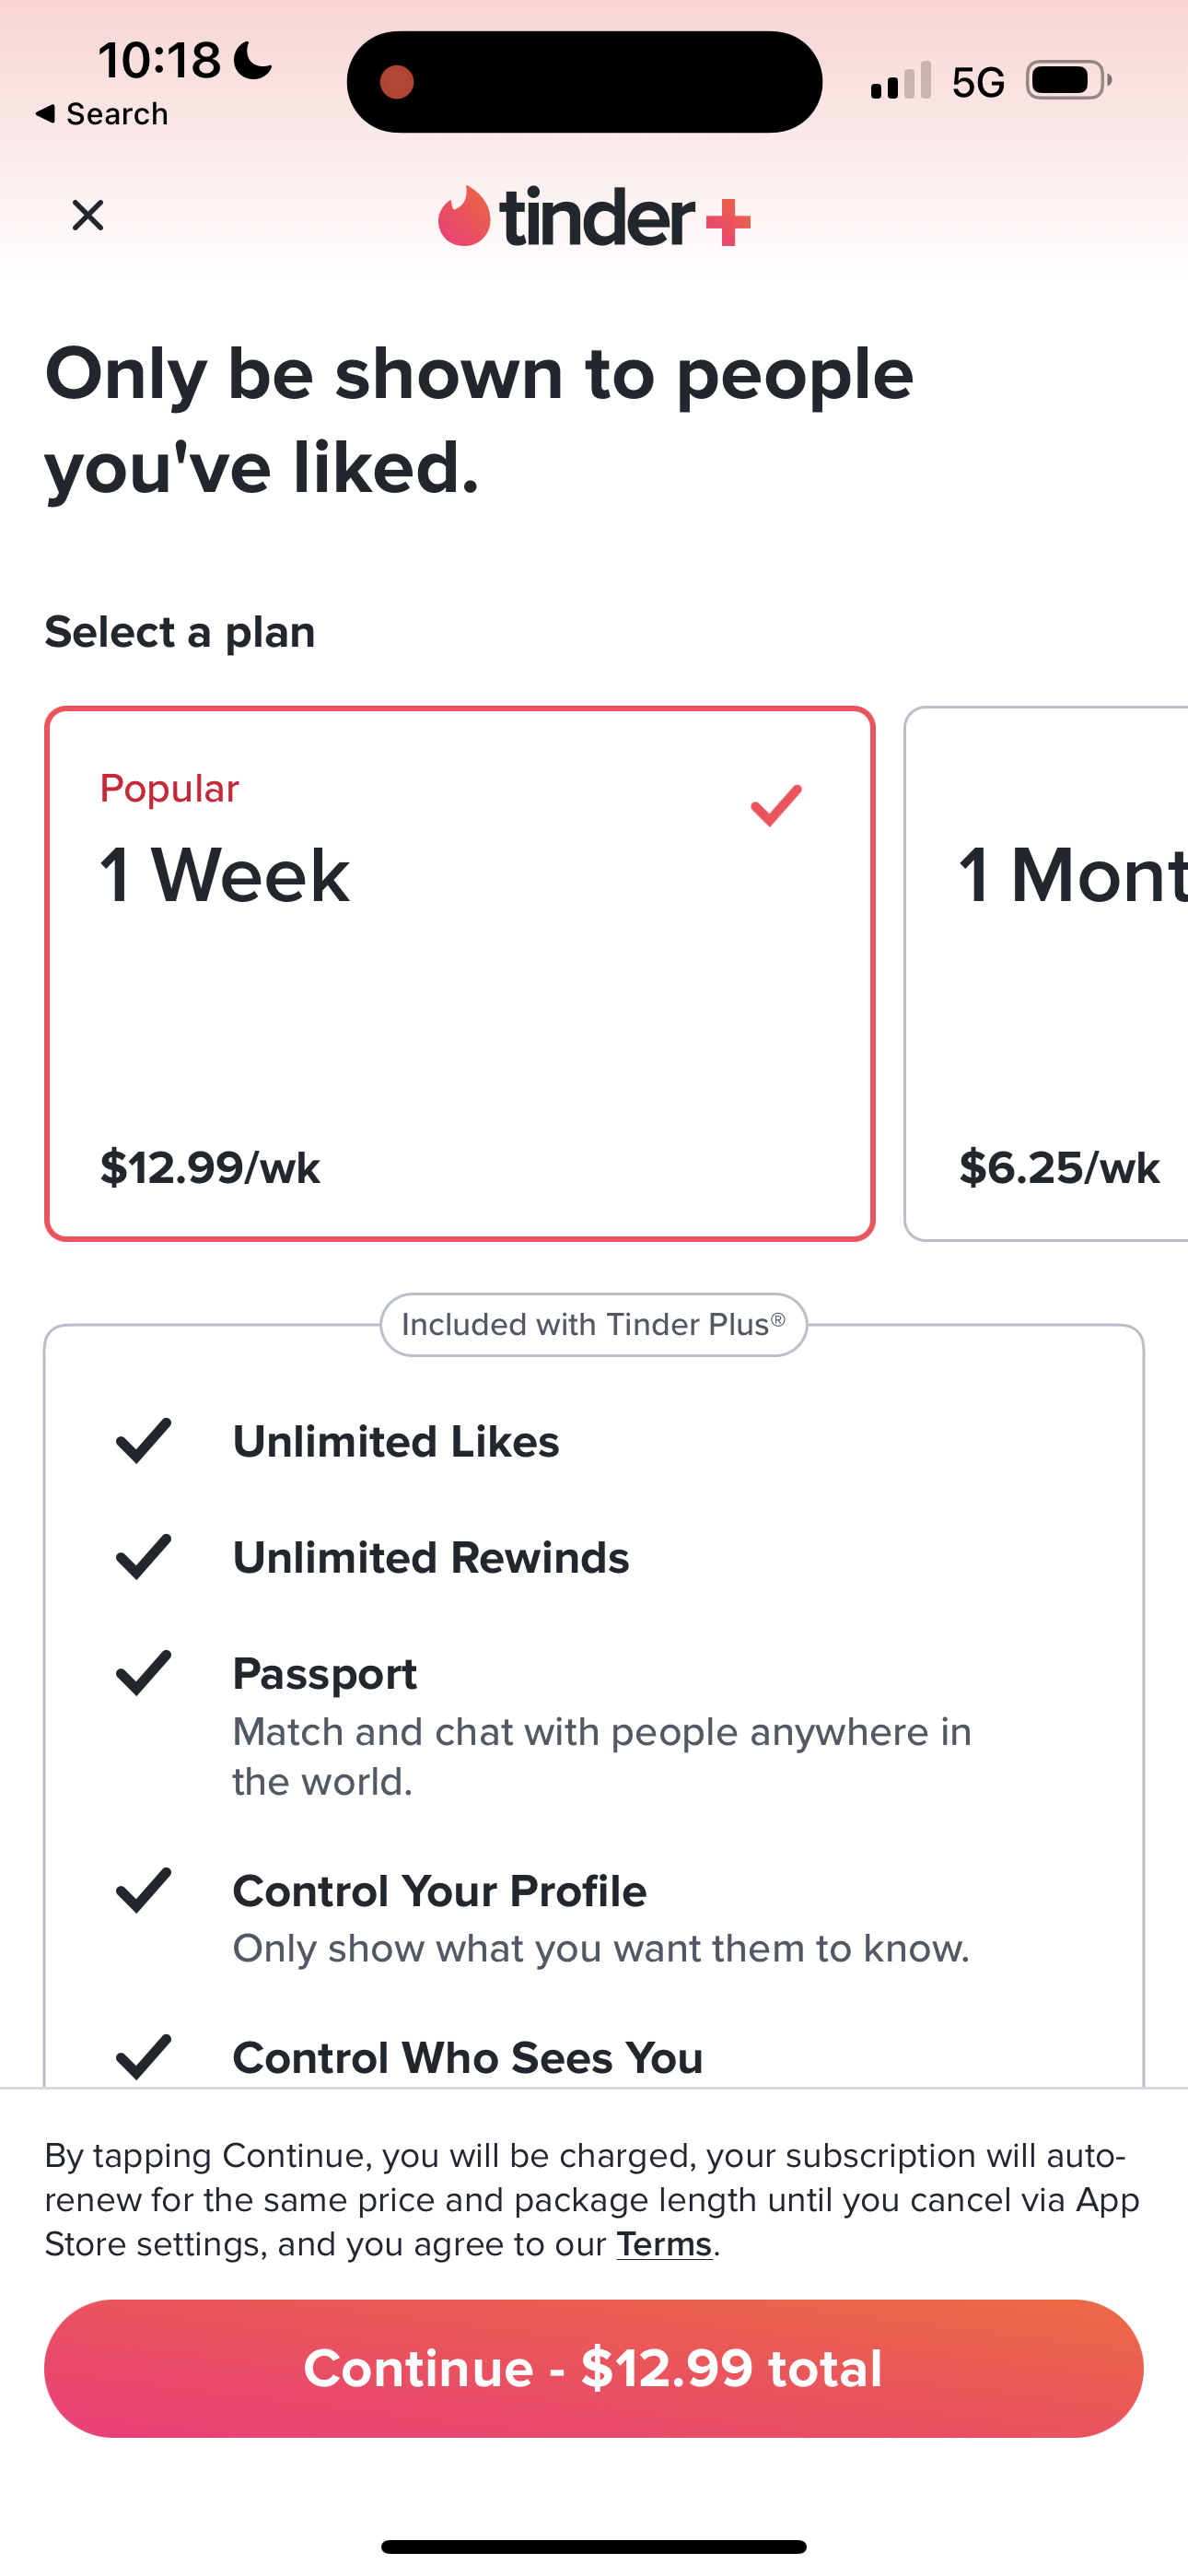Tap the $12.99/wk price label
1188x2576 pixels.
coord(210,1168)
